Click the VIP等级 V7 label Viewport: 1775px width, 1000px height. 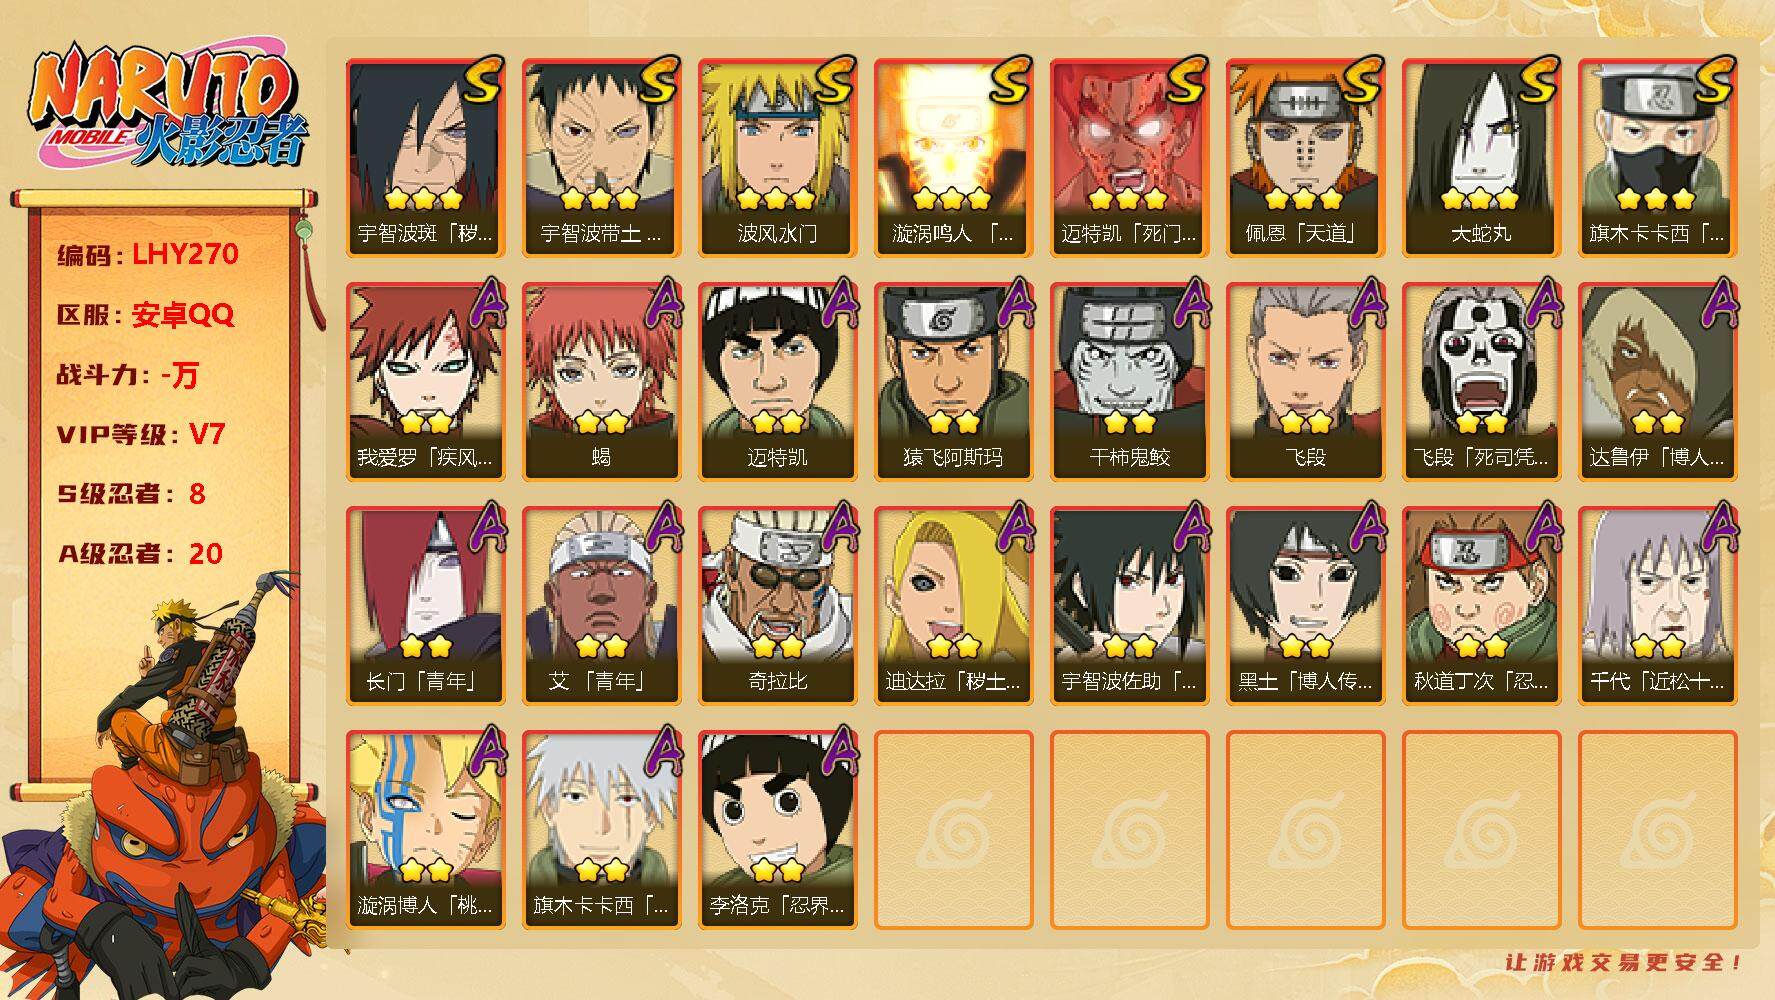click(x=141, y=434)
